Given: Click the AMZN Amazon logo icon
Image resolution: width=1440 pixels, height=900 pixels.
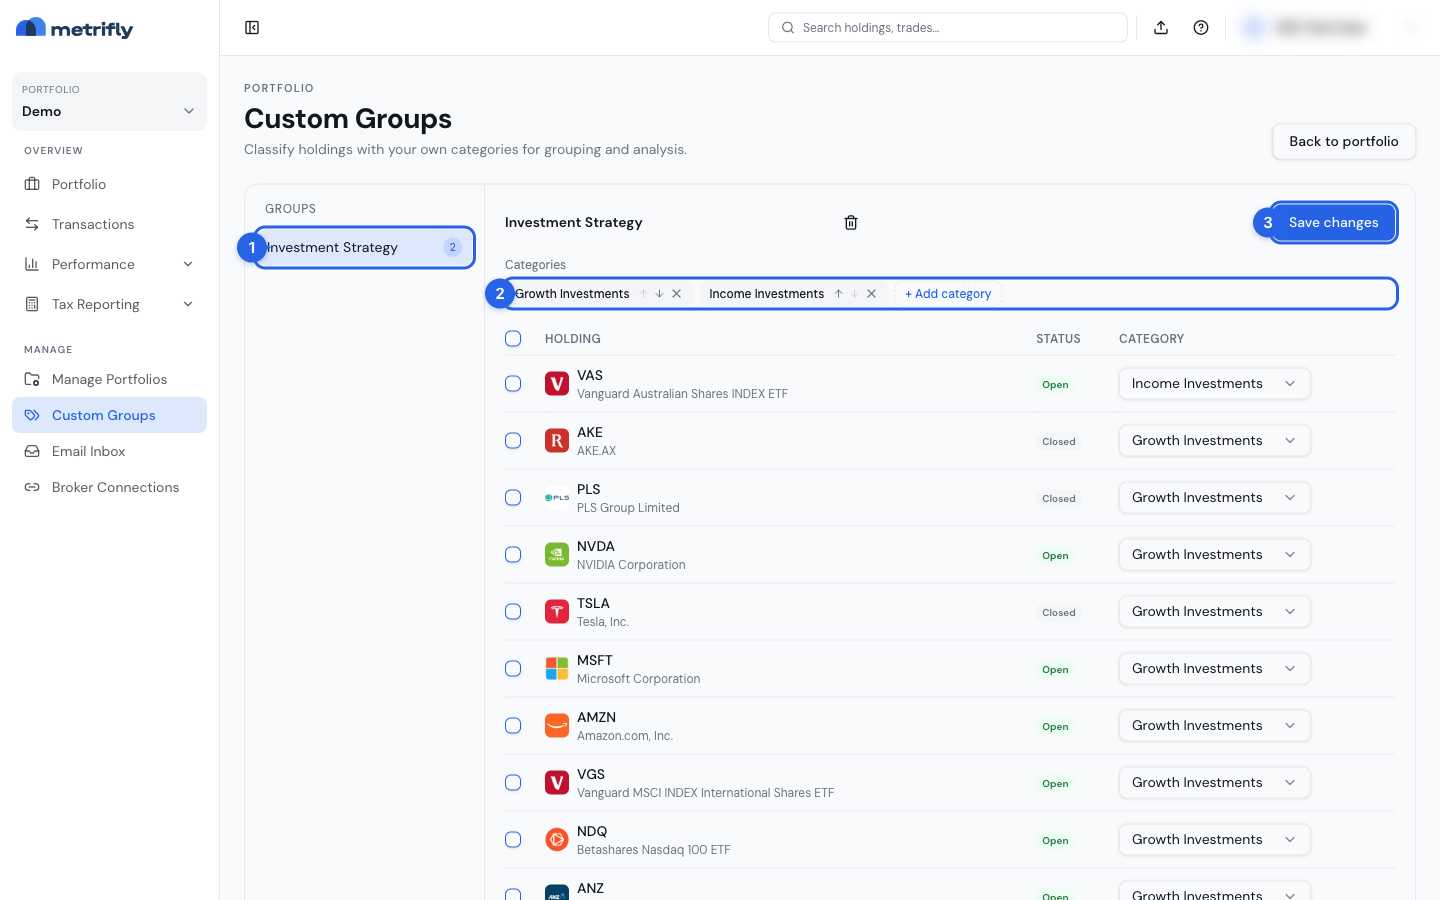Looking at the screenshot, I should [x=557, y=726].
